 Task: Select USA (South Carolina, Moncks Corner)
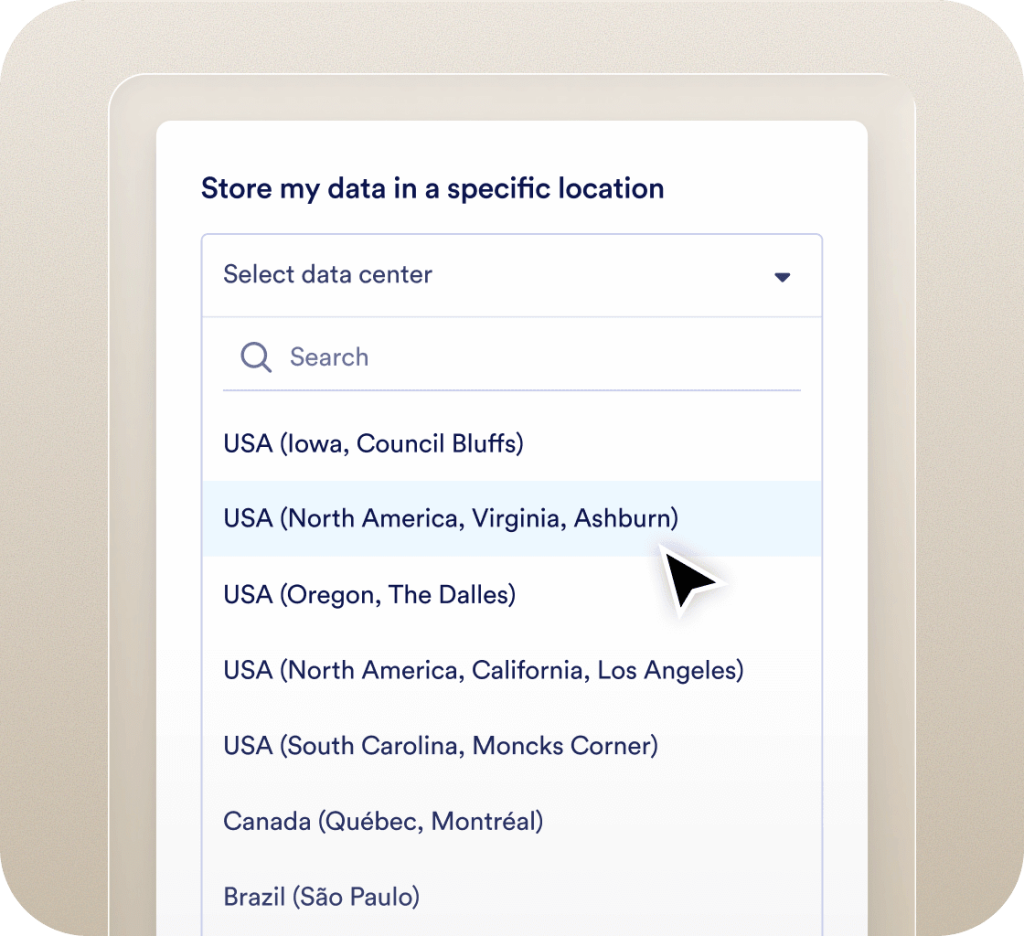pos(440,746)
